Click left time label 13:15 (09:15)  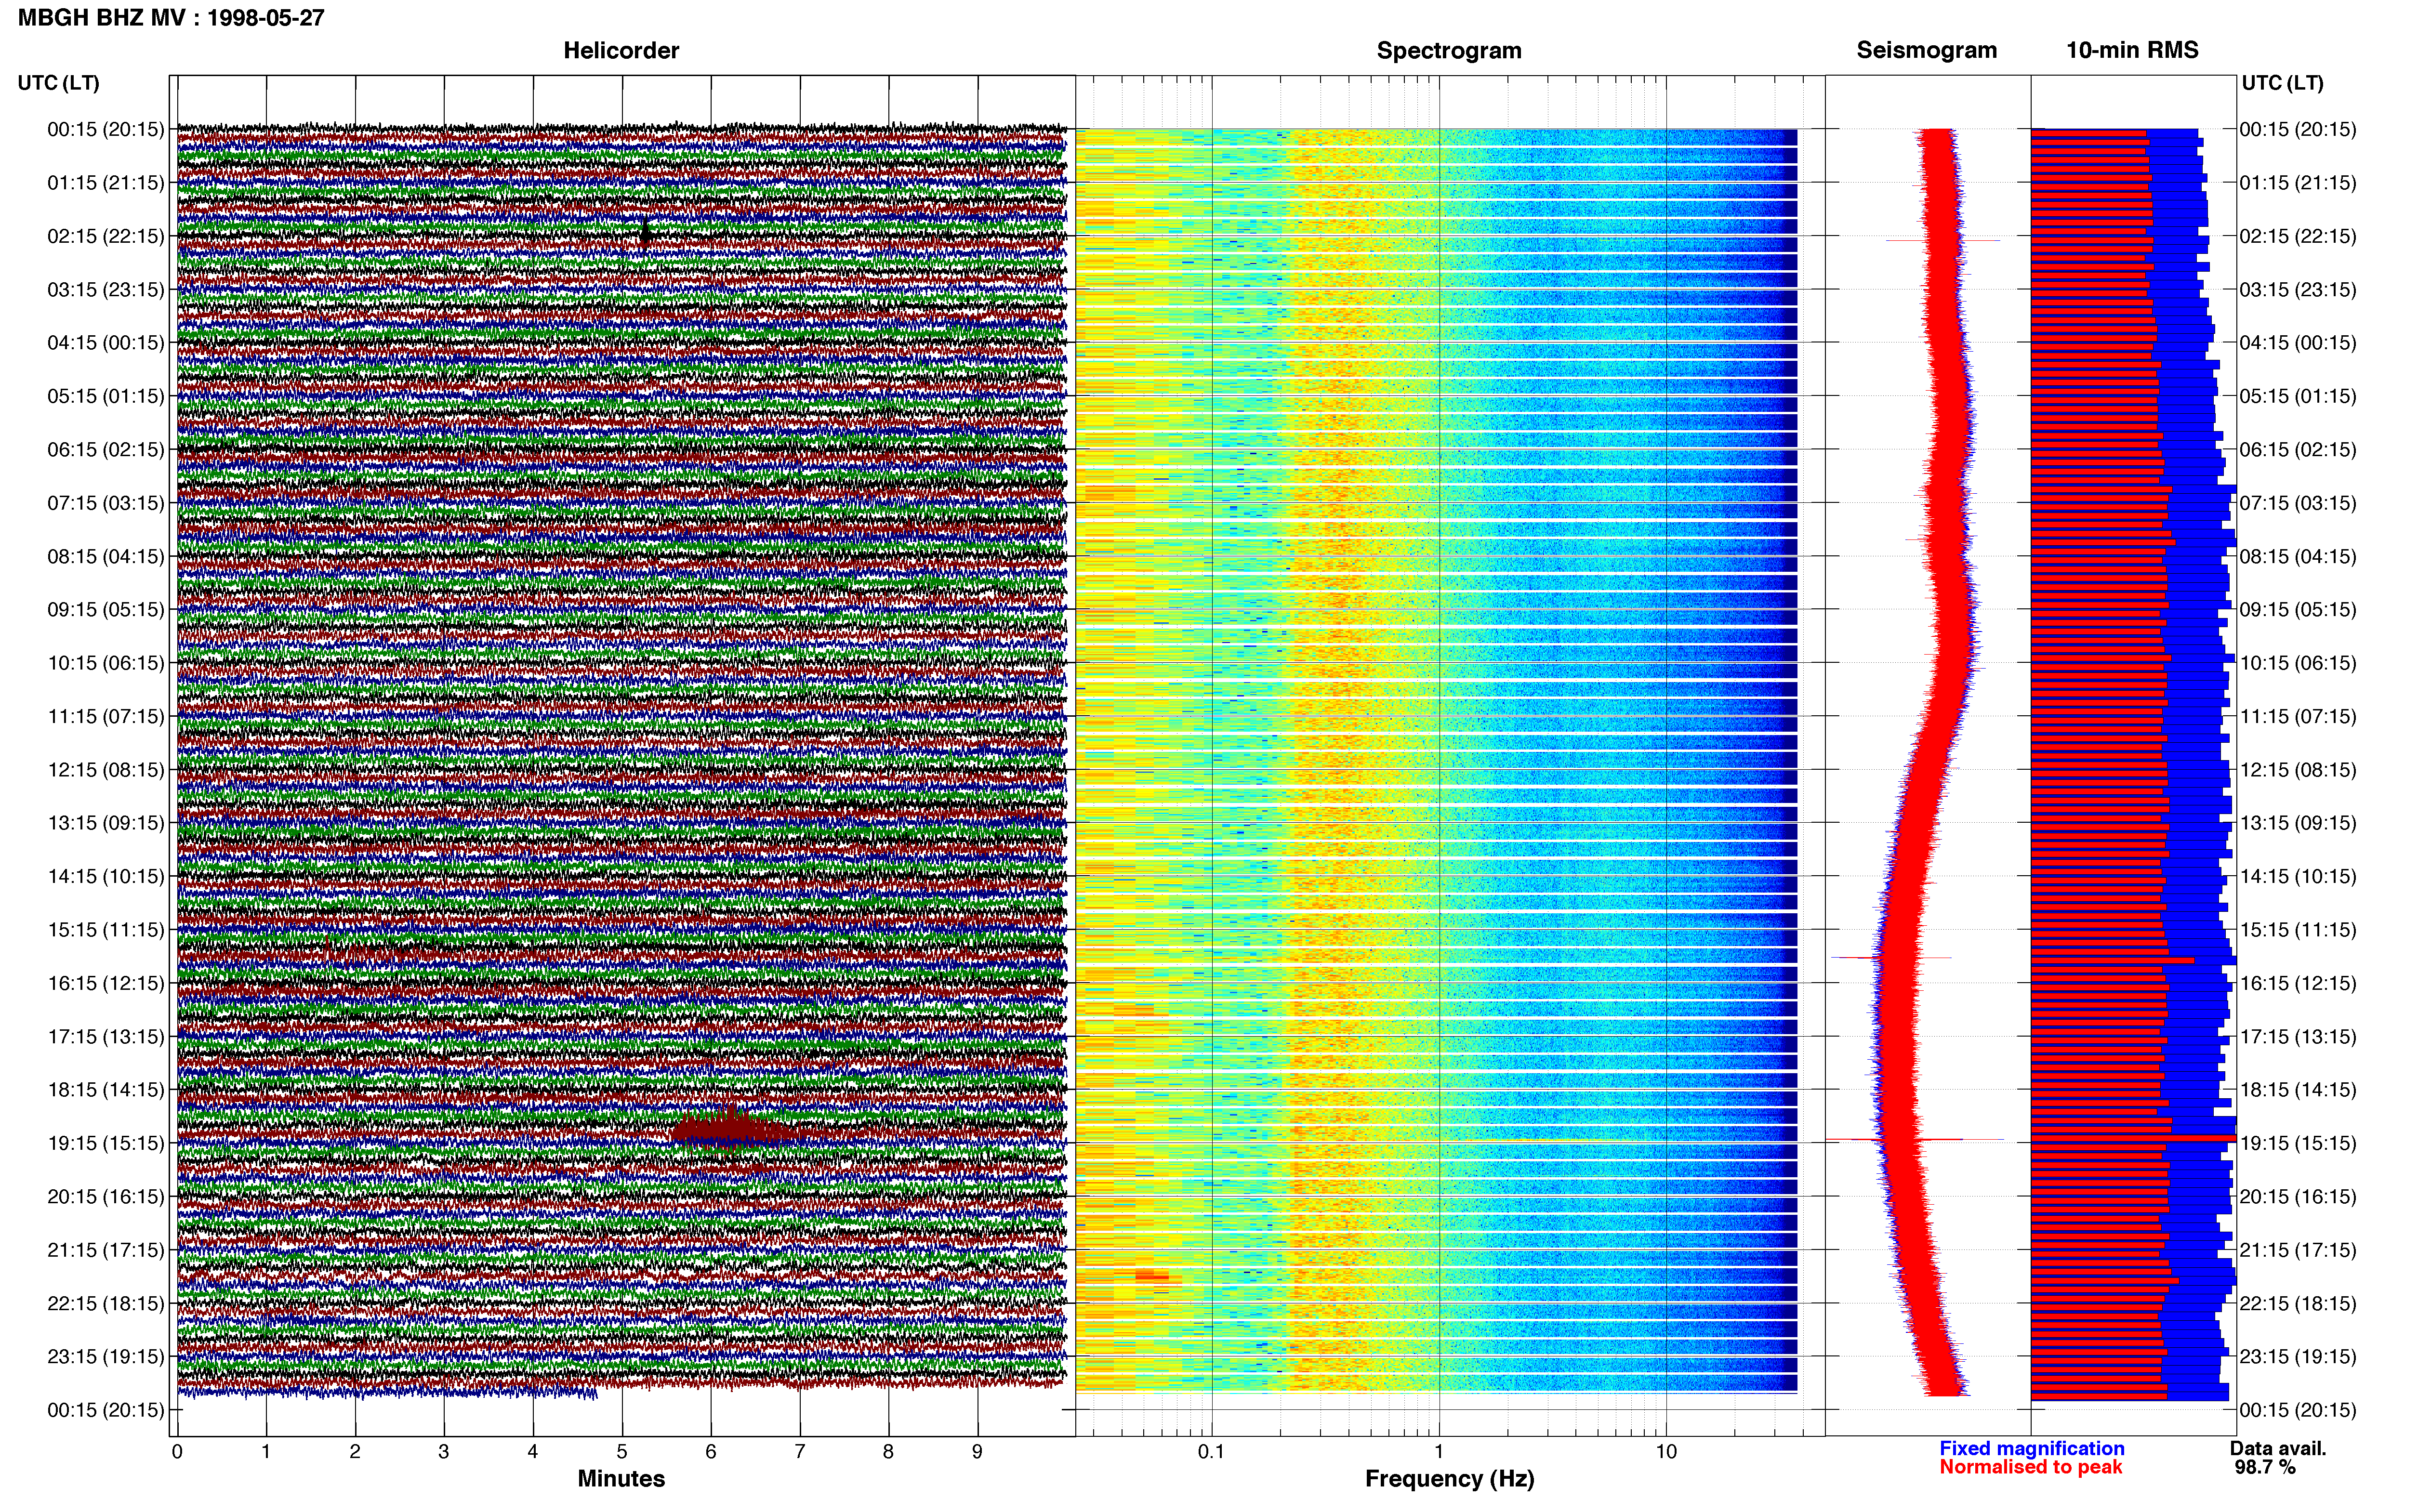coord(106,823)
